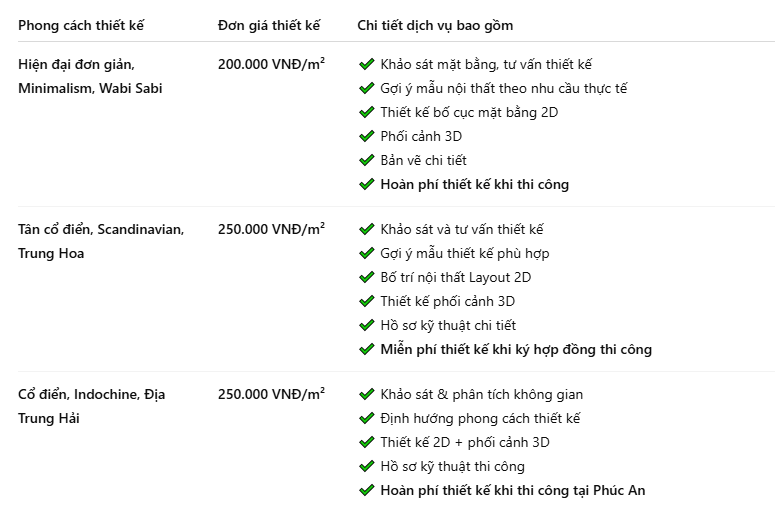This screenshot has height=508, width=775.
Task: Click checkmark next to Khảo sát & phân tích không gian
Action: tap(366, 395)
